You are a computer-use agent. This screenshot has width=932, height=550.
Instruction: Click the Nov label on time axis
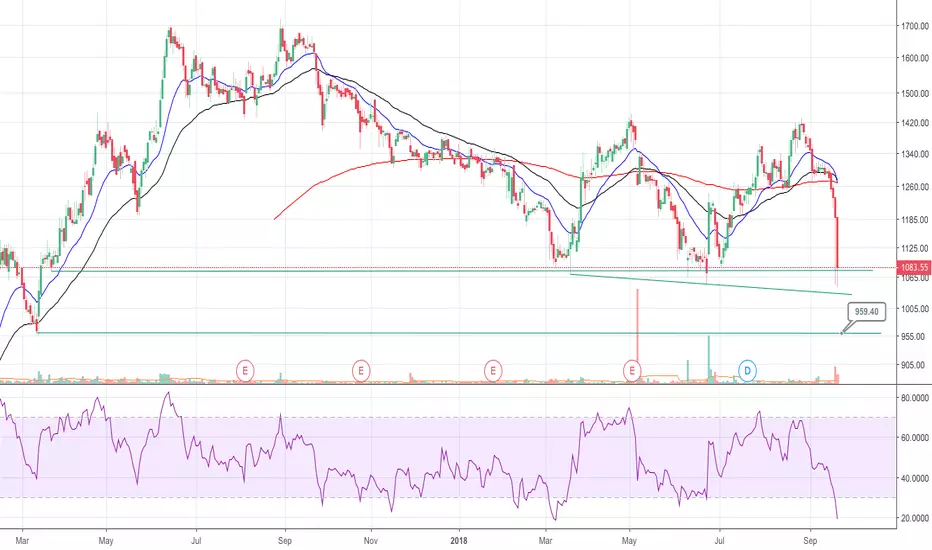370,541
